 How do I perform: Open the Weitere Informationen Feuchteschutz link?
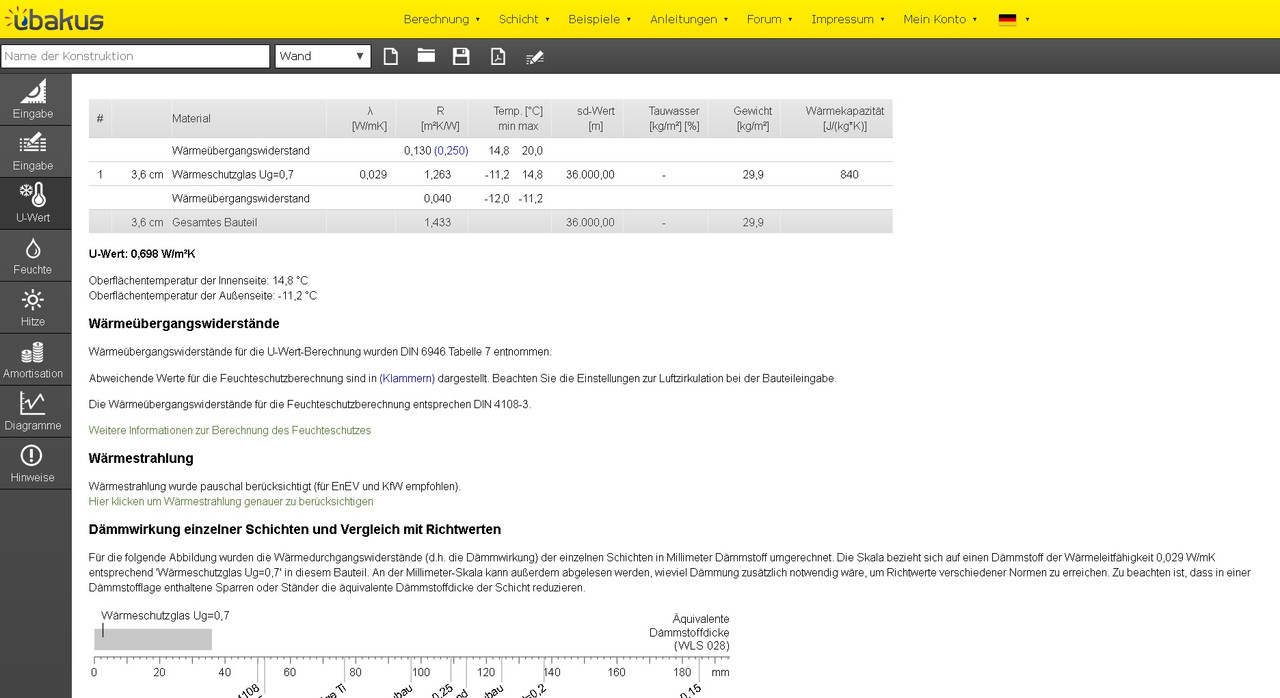point(230,431)
